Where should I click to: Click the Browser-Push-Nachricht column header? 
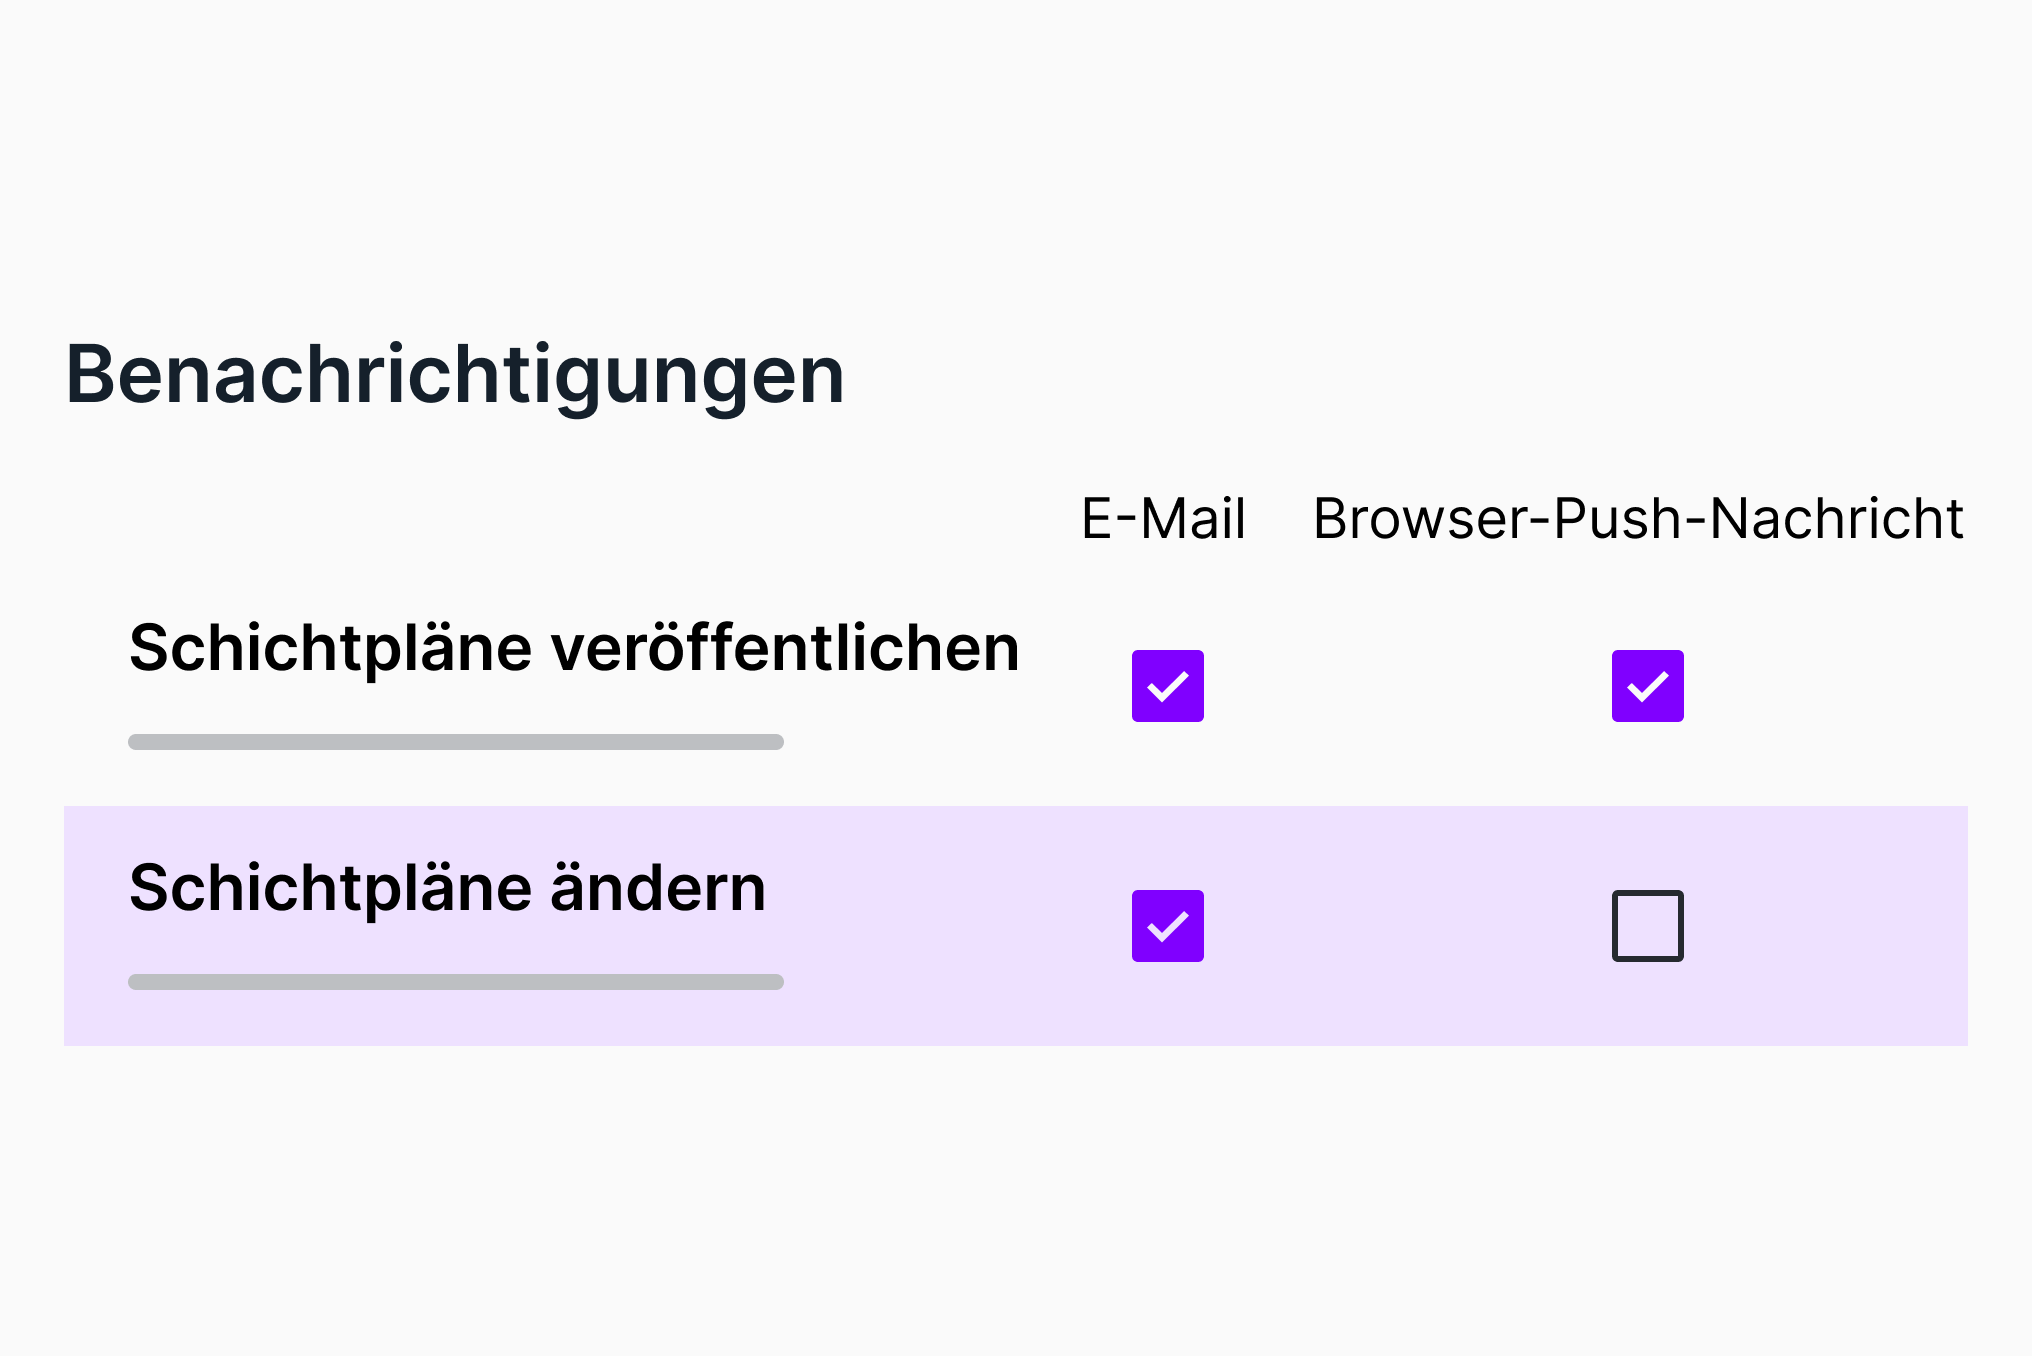coord(1638,518)
